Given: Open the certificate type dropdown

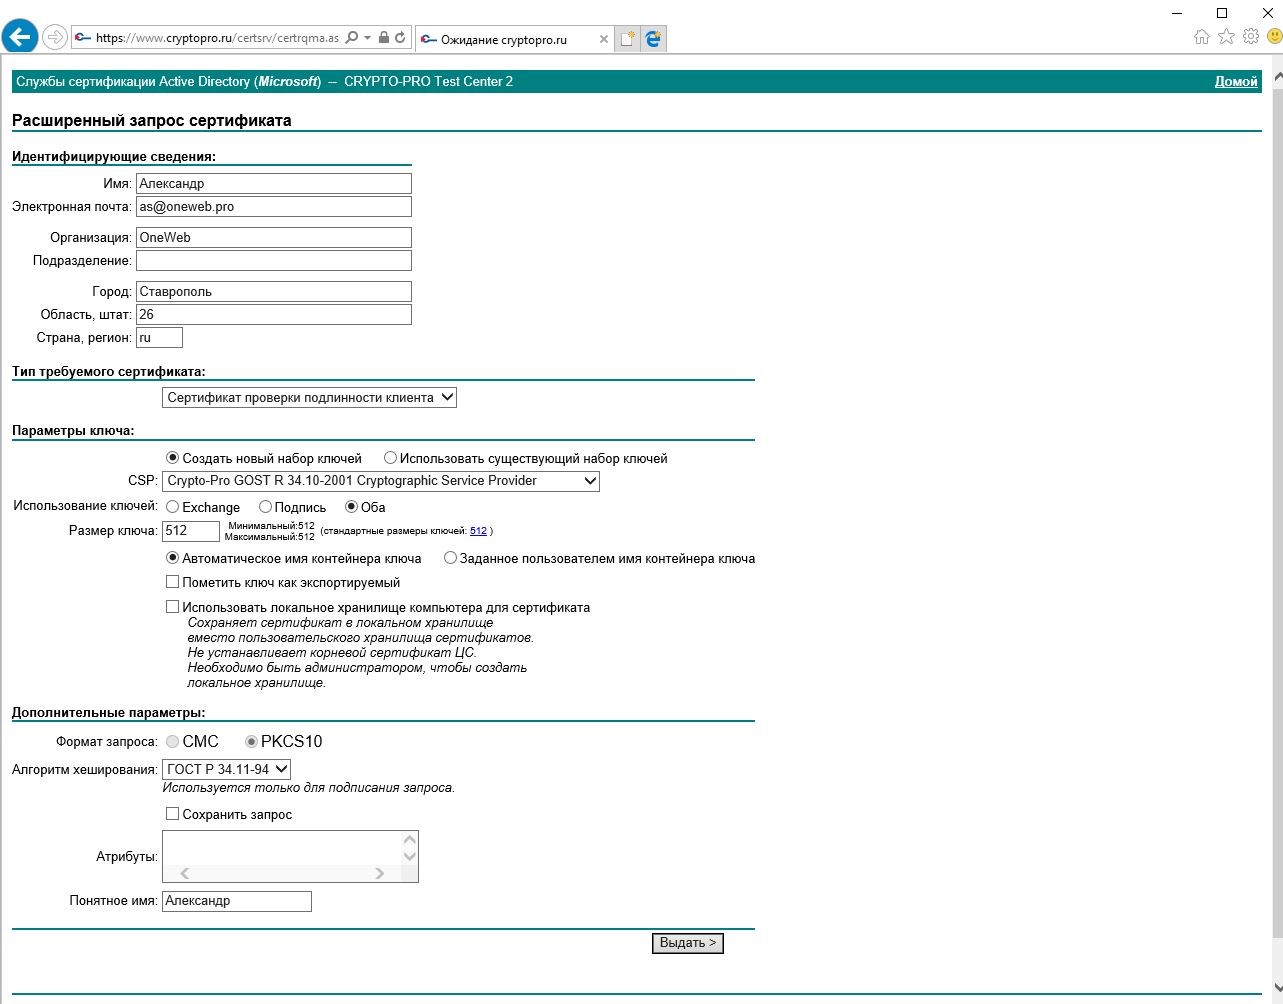Looking at the screenshot, I should pyautogui.click(x=310, y=397).
